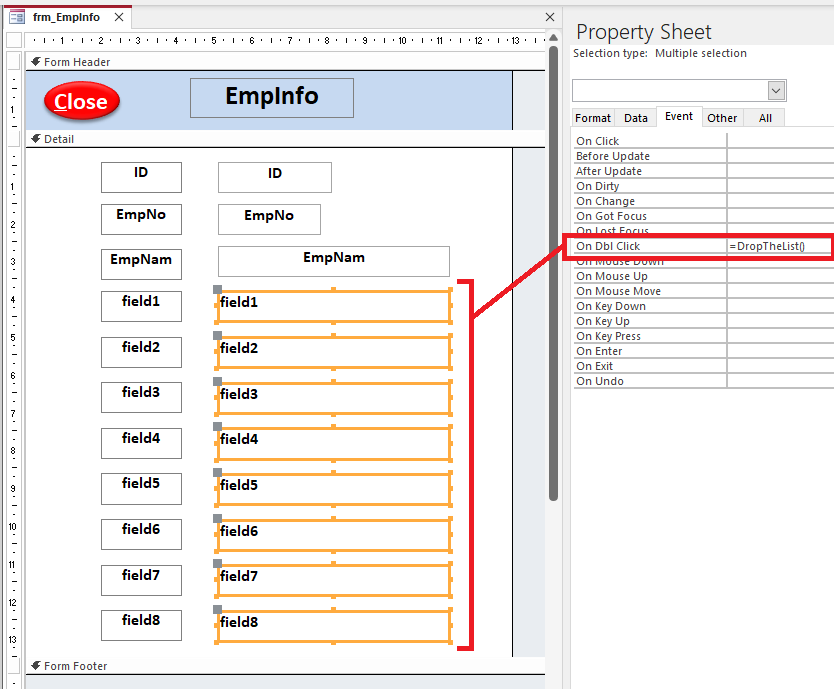834x689 pixels.
Task: Select the ID text box control
Action: [x=274, y=177]
